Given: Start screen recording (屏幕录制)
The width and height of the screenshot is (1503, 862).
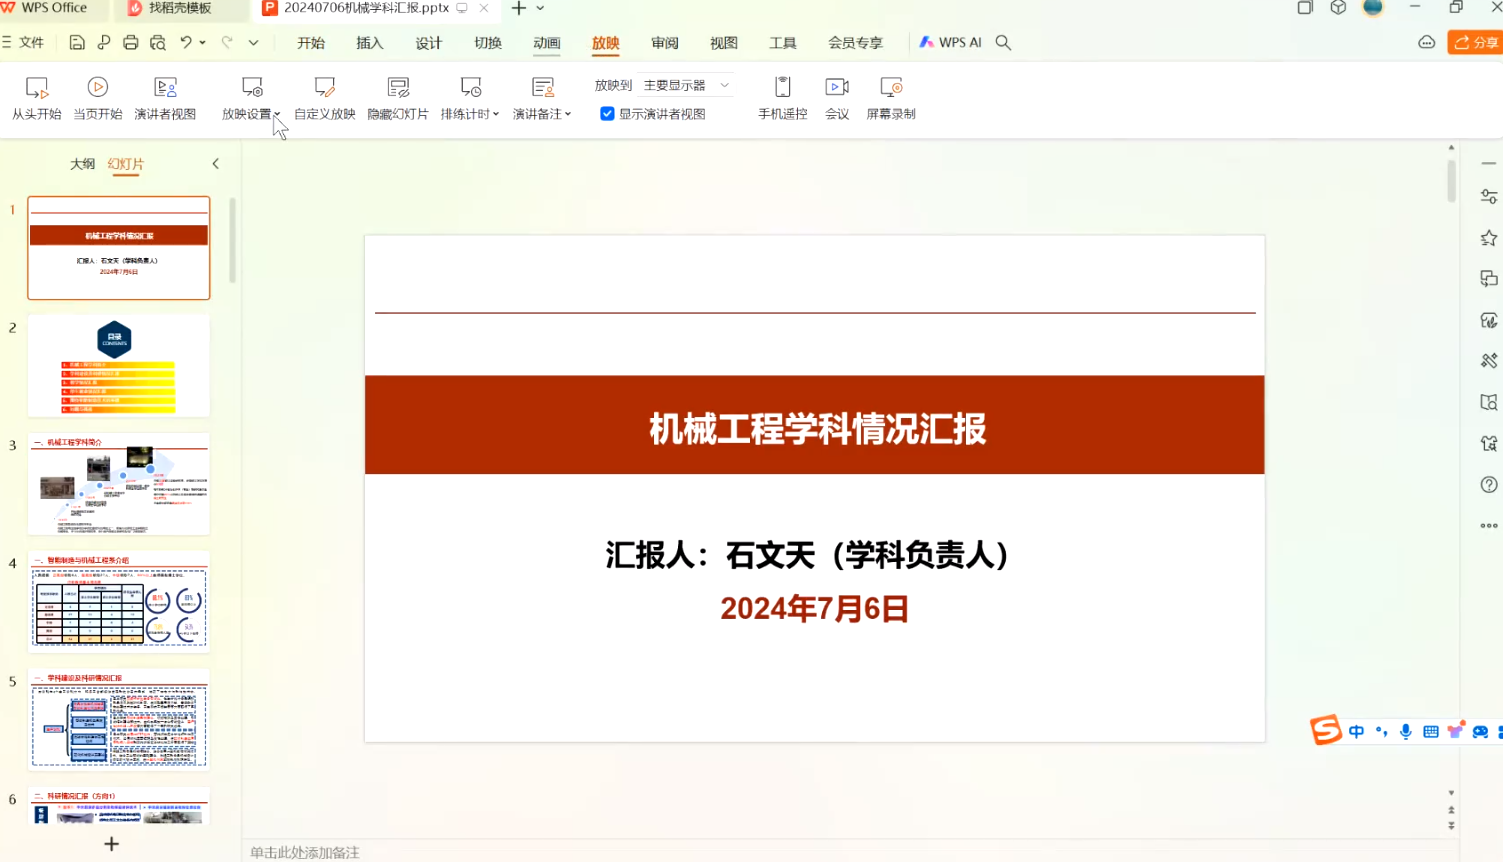Looking at the screenshot, I should click(x=890, y=98).
